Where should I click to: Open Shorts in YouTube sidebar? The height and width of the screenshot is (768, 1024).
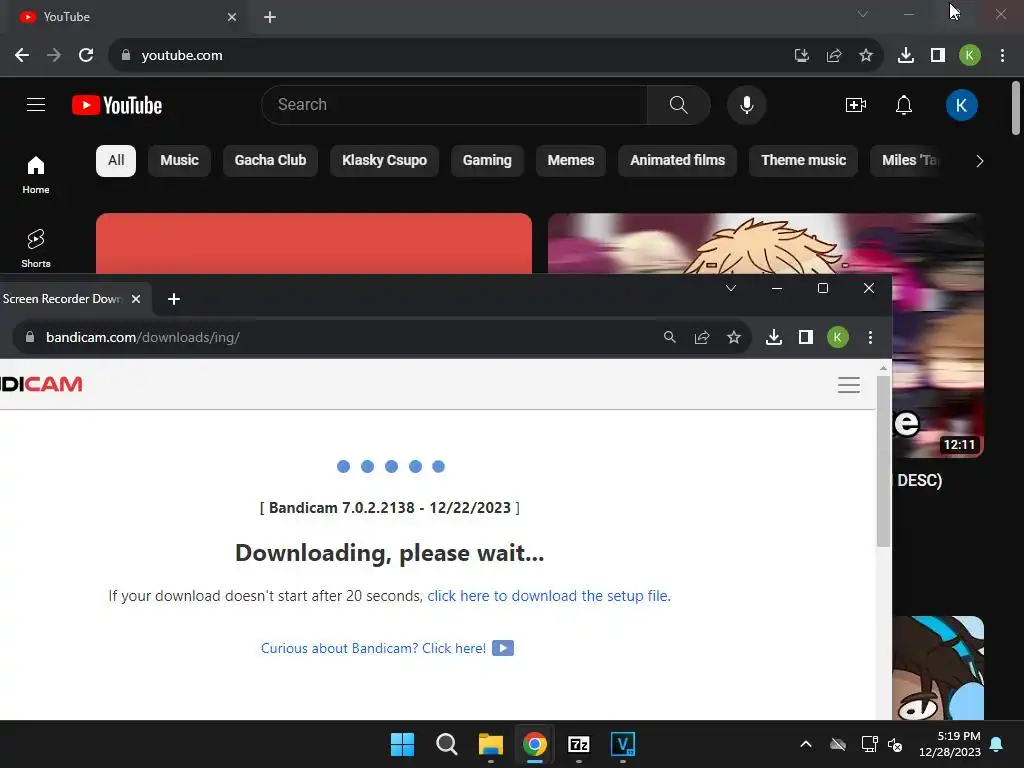tap(36, 248)
